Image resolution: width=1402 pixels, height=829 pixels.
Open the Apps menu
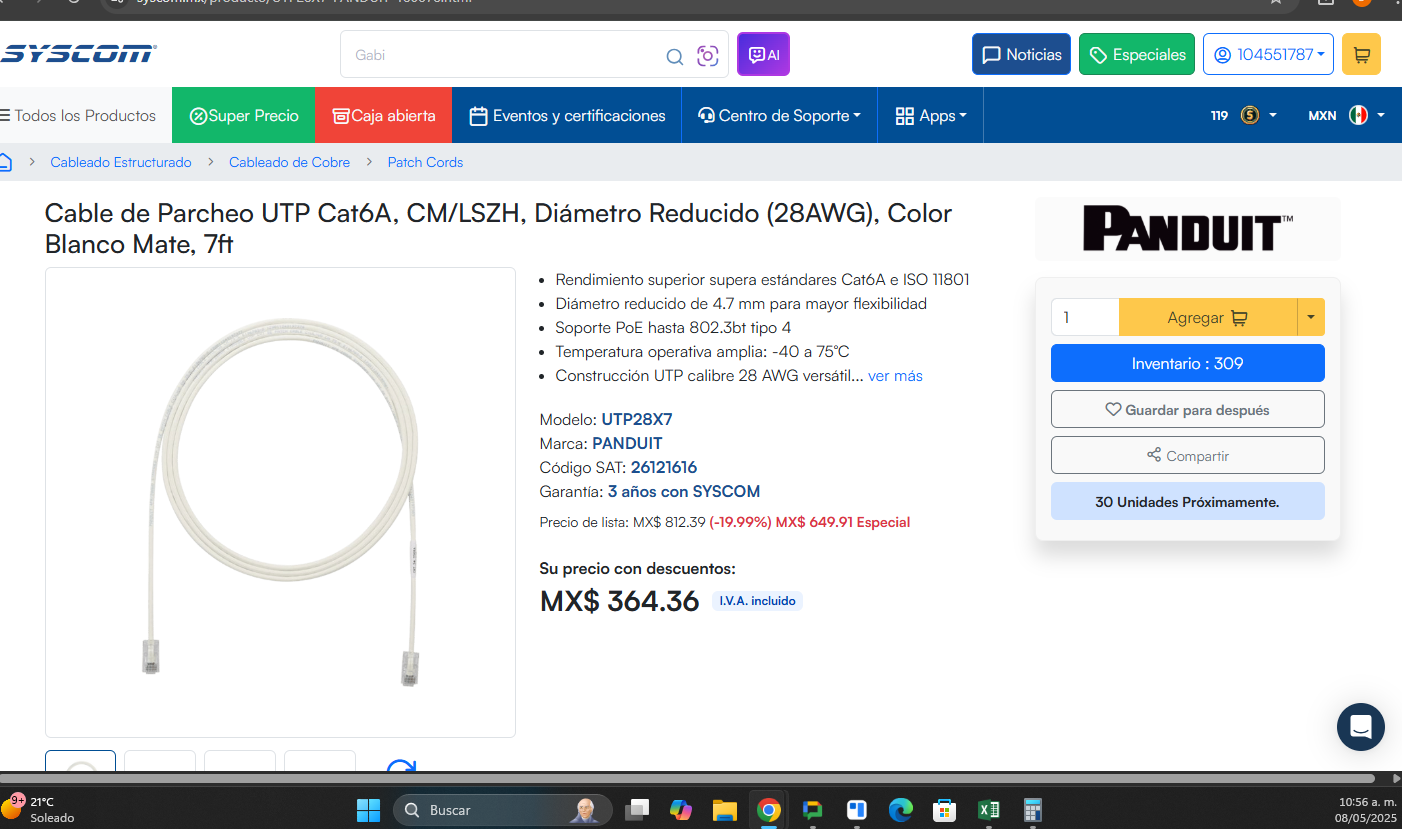[931, 116]
